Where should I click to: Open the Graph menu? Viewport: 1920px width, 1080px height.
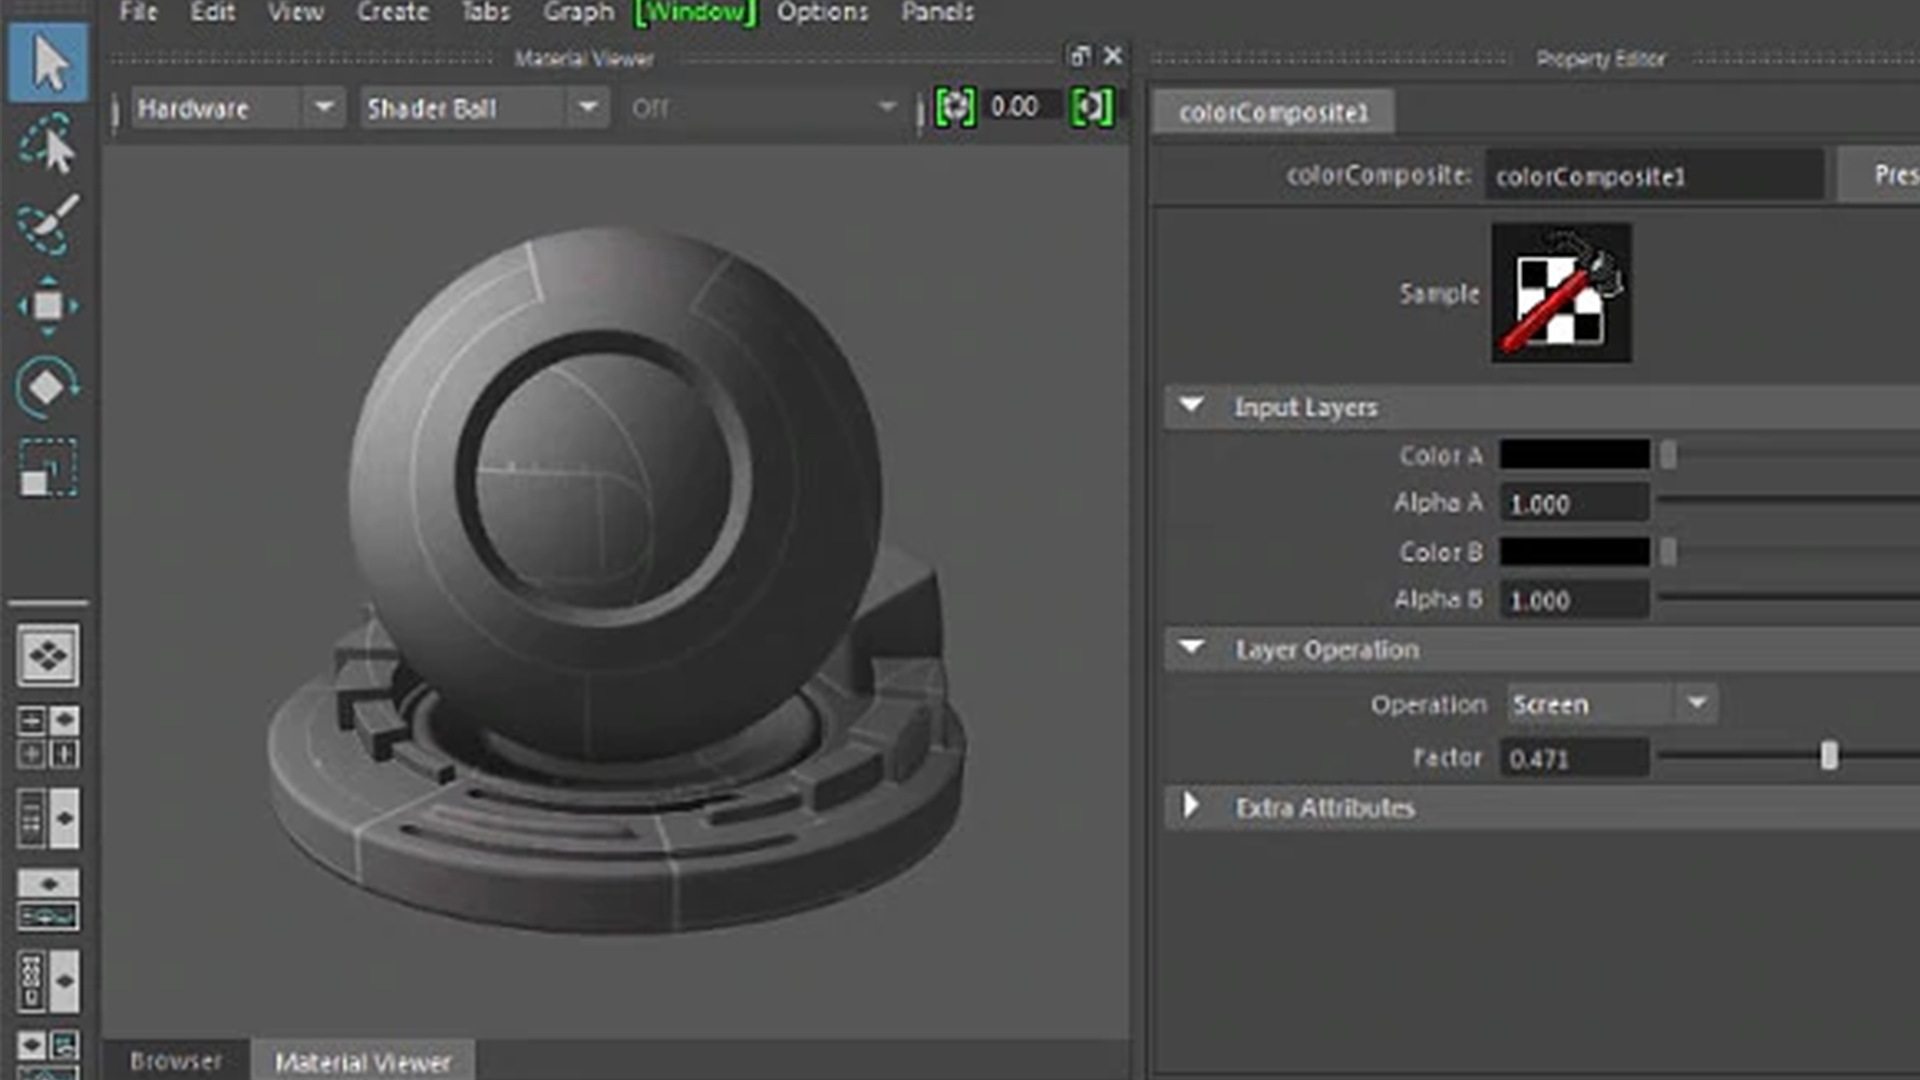tap(577, 12)
